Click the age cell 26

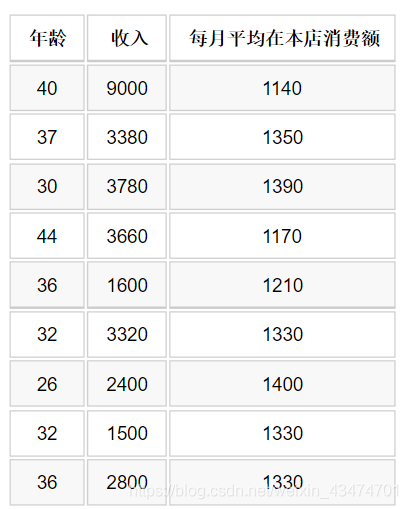(47, 384)
